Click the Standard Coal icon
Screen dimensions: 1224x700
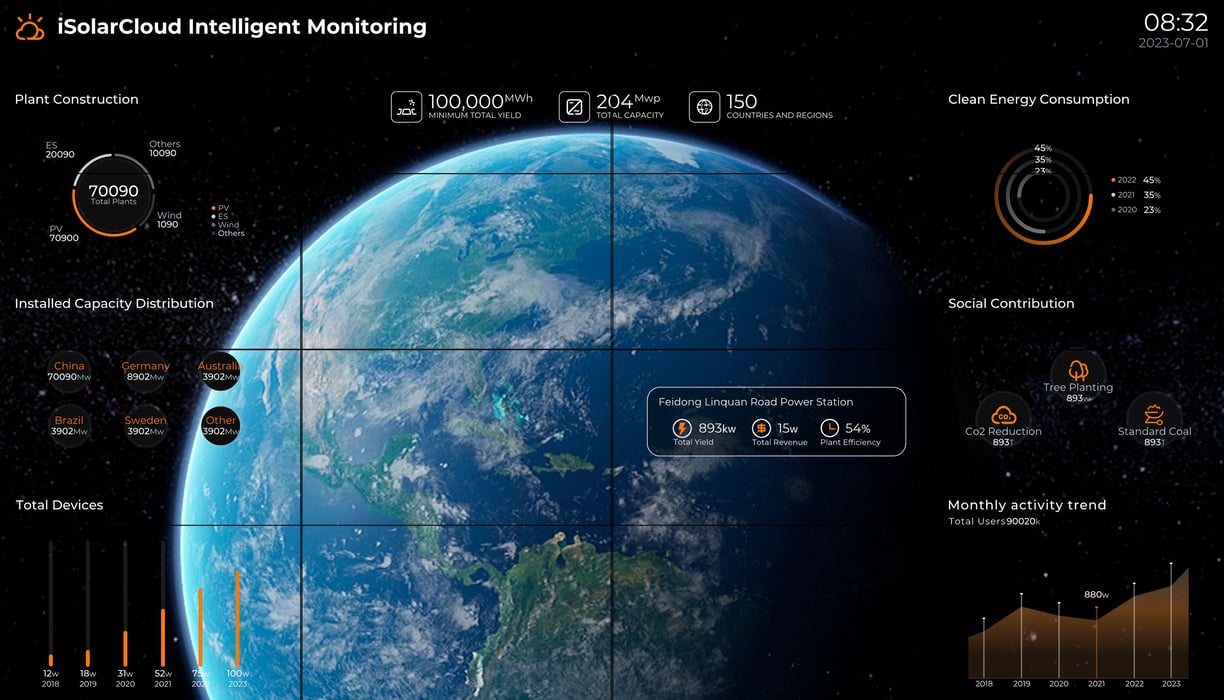[1154, 415]
